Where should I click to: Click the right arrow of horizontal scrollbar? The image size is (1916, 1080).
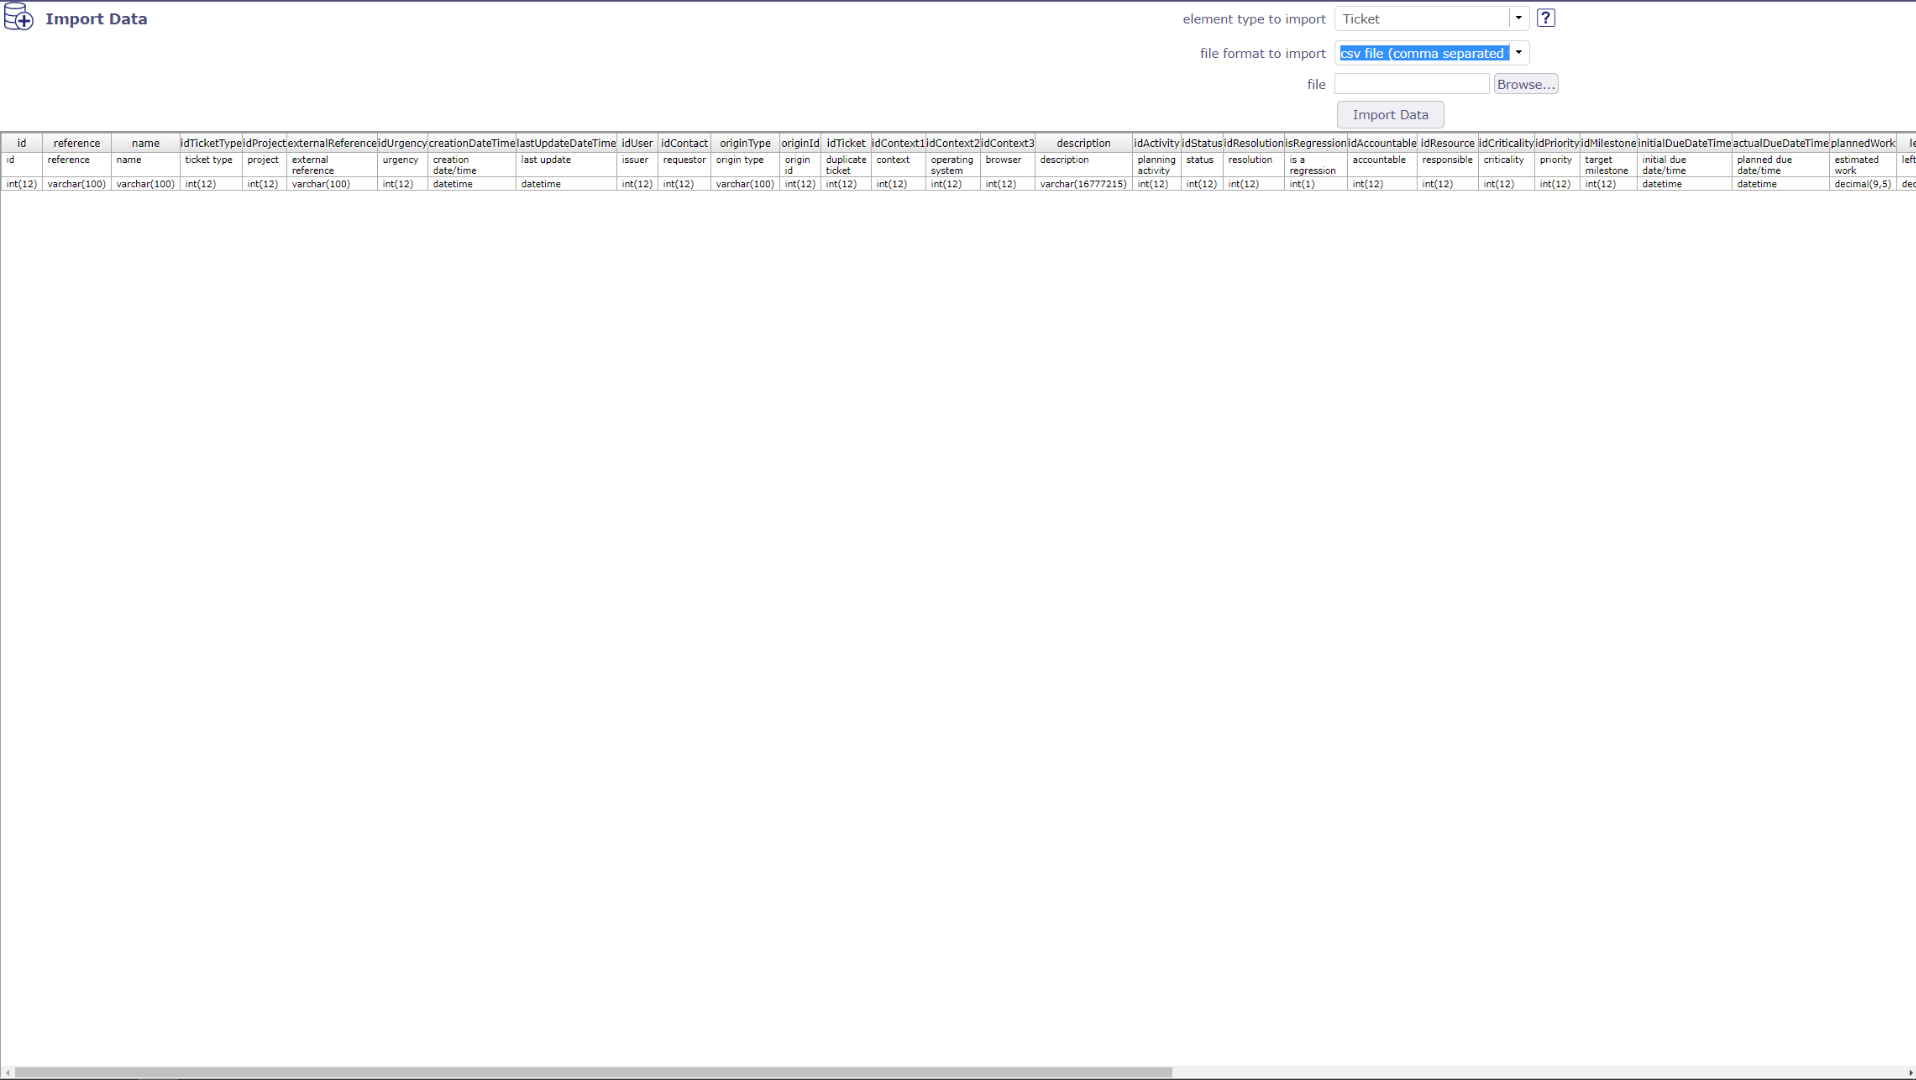click(1910, 1073)
